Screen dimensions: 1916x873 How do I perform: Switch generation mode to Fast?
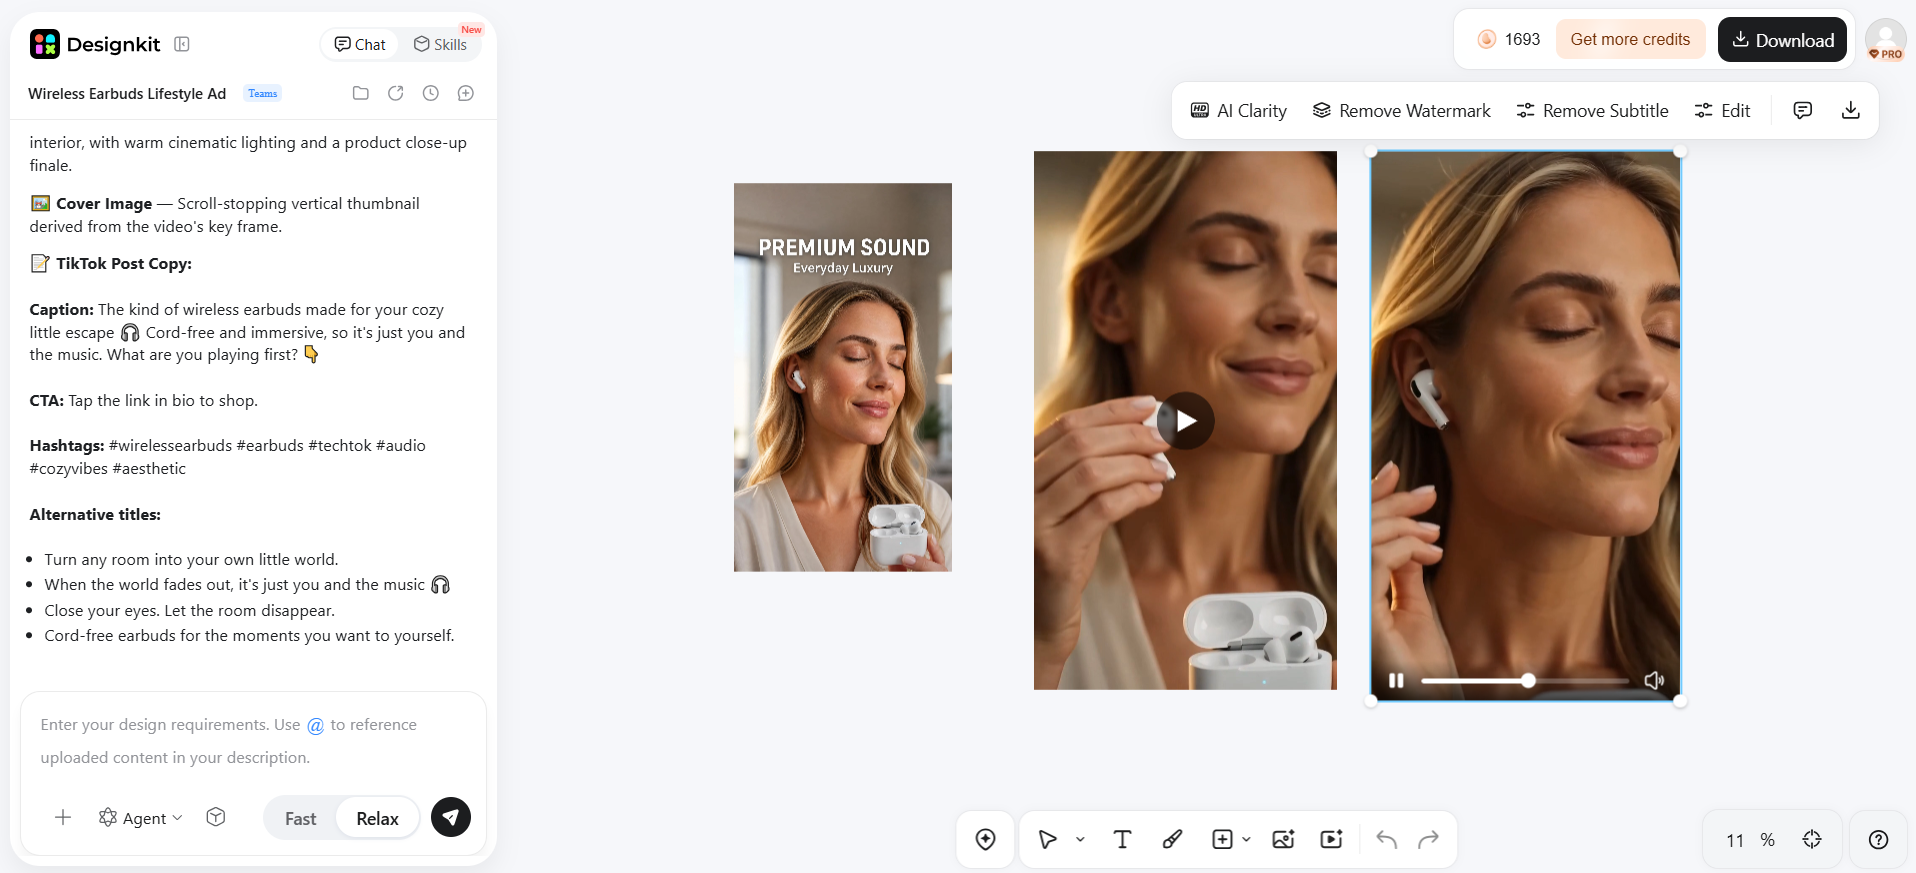pos(300,818)
